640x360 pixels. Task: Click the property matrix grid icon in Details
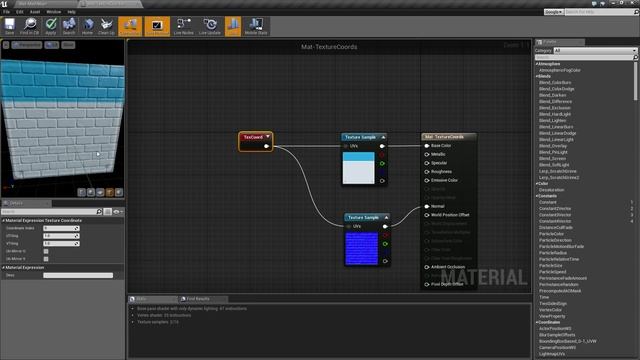pyautogui.click(x=107, y=211)
